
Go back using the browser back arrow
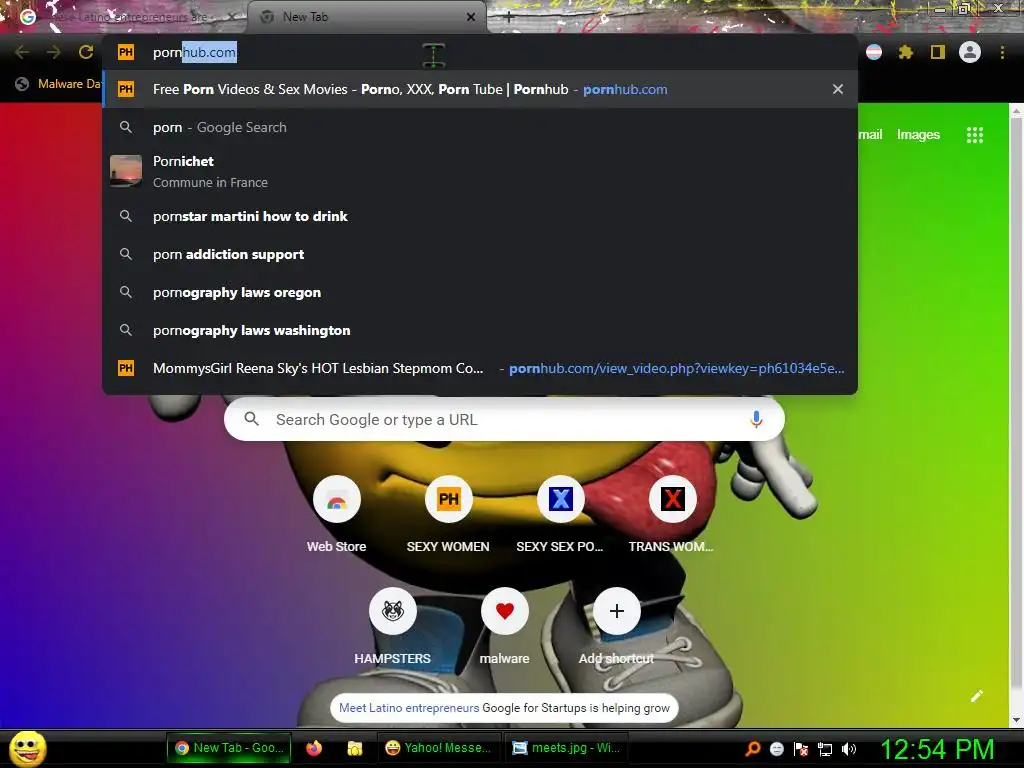click(x=22, y=52)
